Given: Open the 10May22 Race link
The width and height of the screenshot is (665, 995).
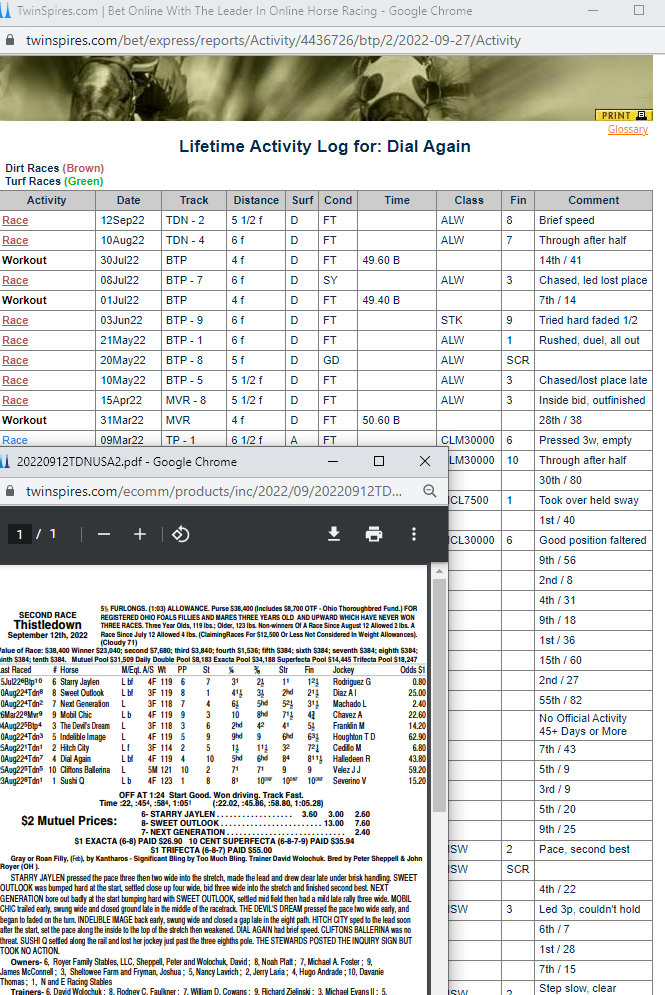Looking at the screenshot, I should click(15, 380).
